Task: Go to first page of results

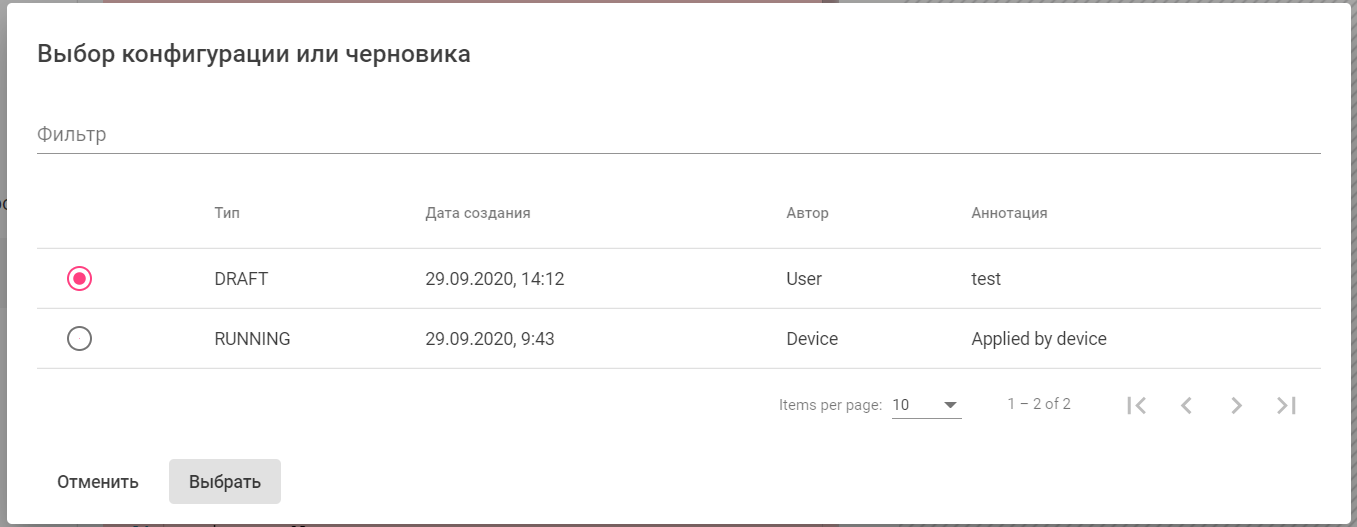Action: (x=1136, y=405)
